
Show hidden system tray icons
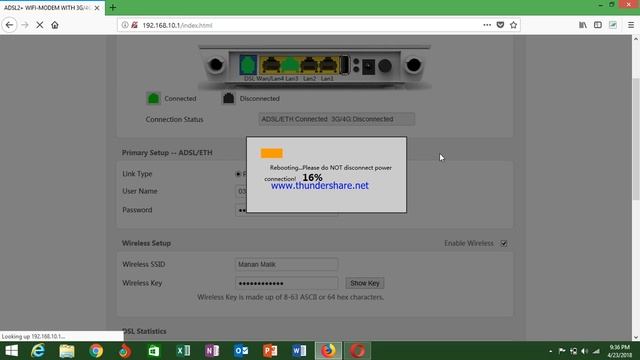pos(551,351)
